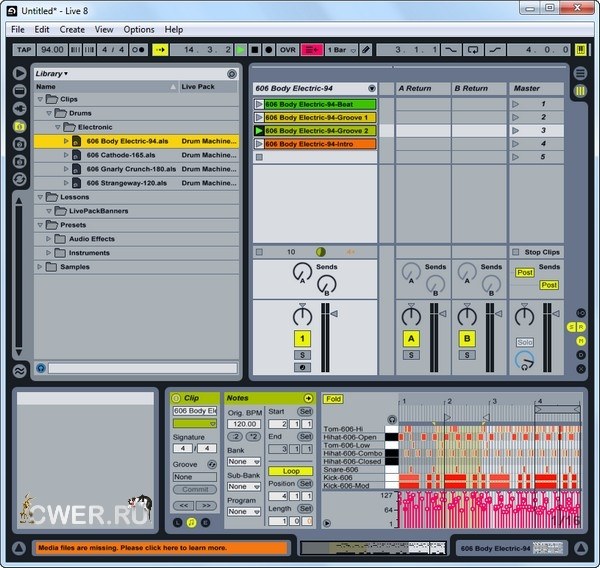
Task: Adjust the track 1 Send A knob
Action: pyautogui.click(x=302, y=272)
